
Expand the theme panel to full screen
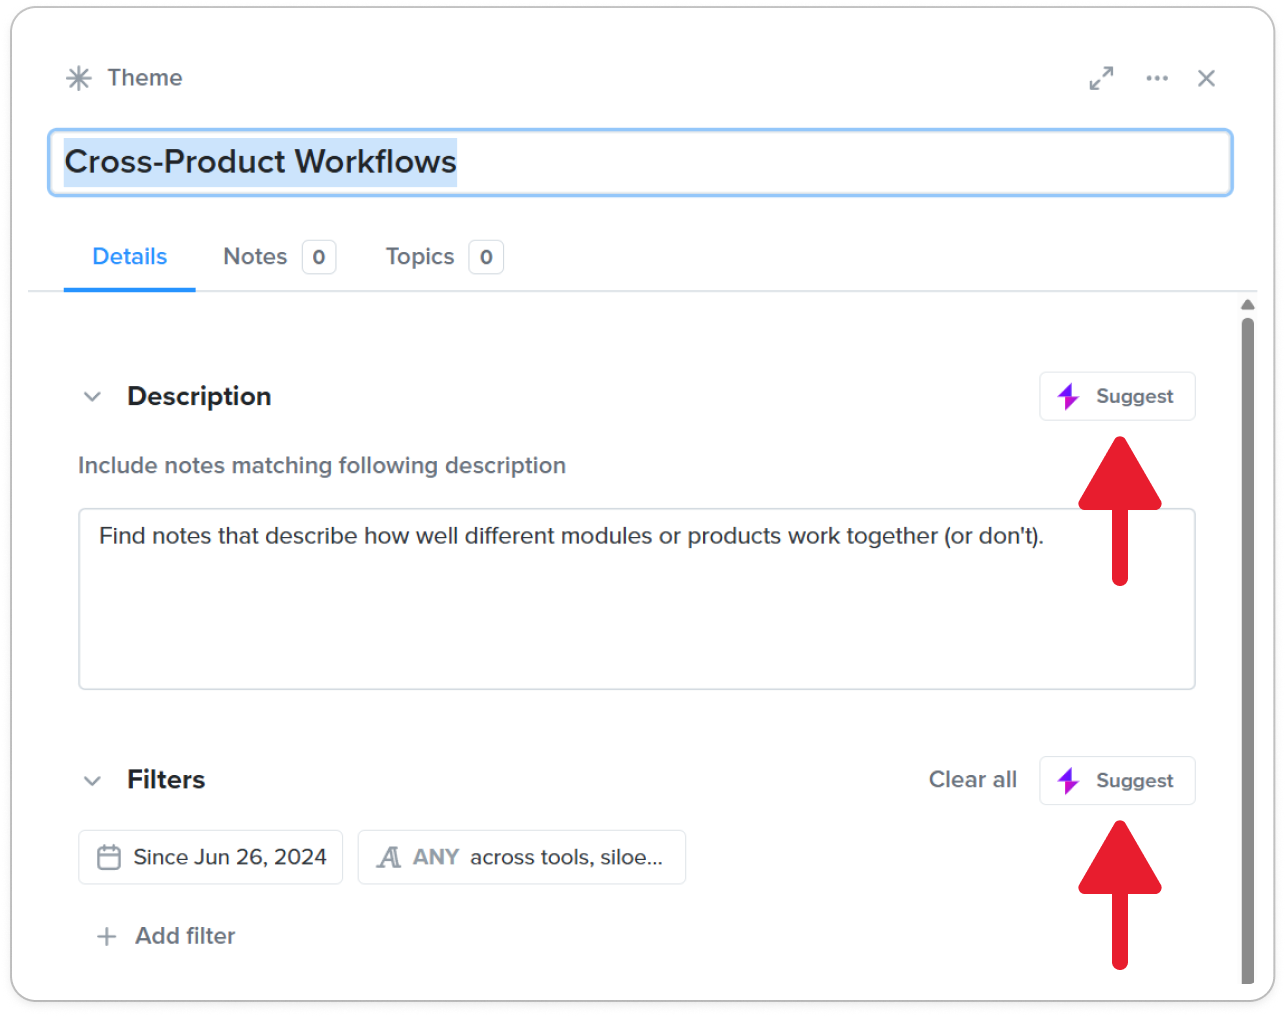(1101, 78)
